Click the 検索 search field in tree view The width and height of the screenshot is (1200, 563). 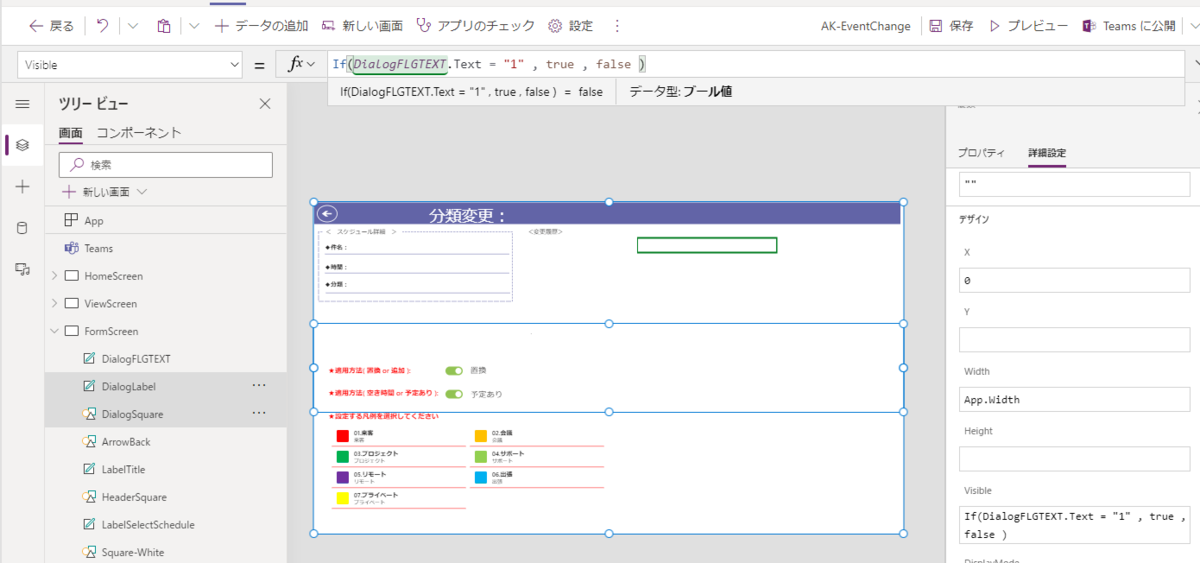165,165
